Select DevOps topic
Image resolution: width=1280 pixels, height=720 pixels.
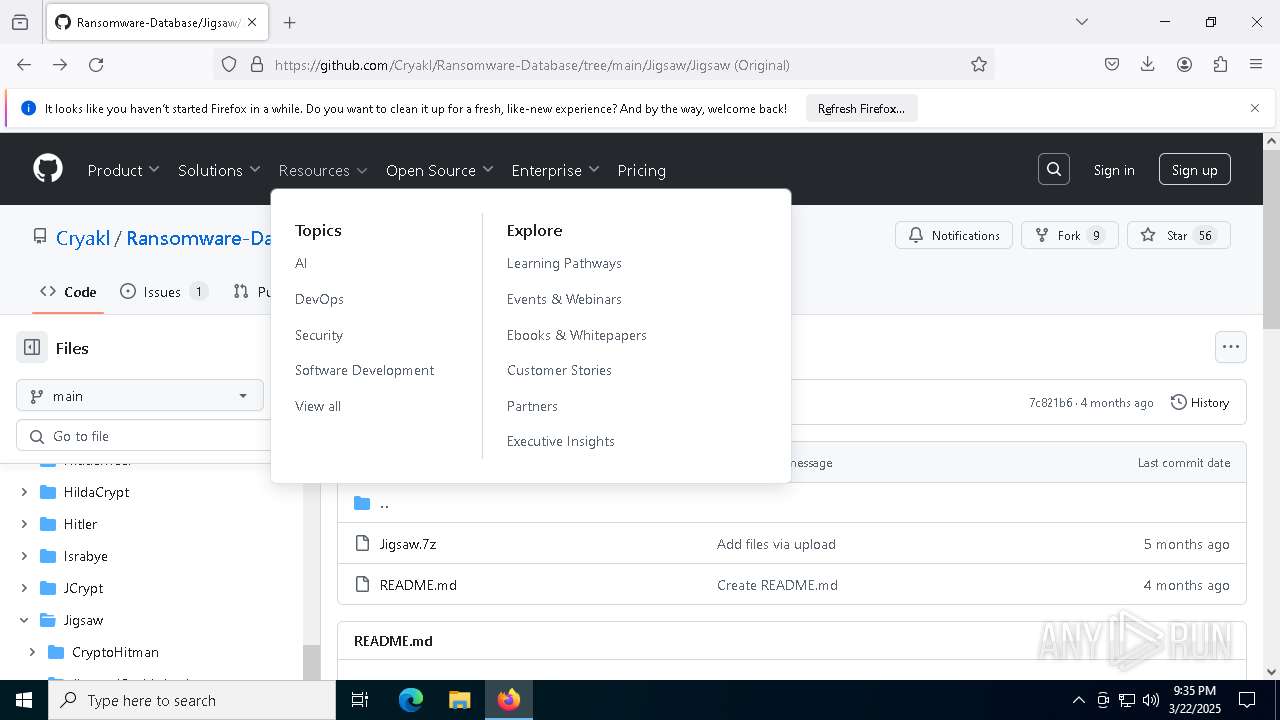pyautogui.click(x=319, y=299)
